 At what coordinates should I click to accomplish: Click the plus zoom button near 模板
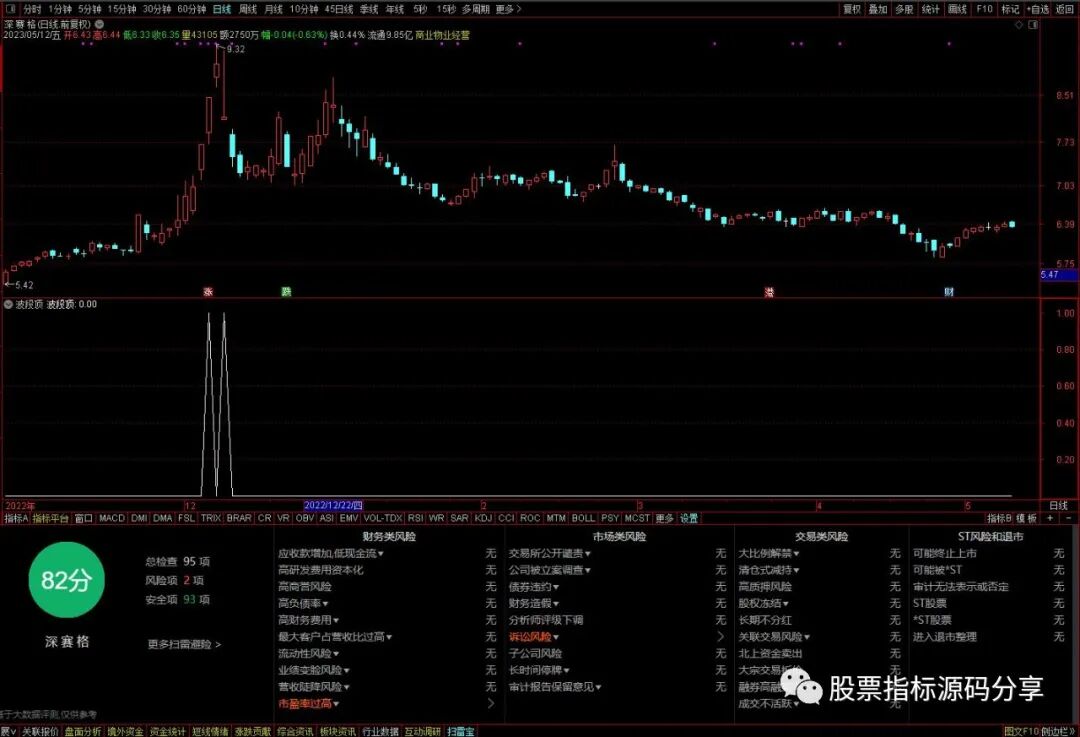[1050, 518]
